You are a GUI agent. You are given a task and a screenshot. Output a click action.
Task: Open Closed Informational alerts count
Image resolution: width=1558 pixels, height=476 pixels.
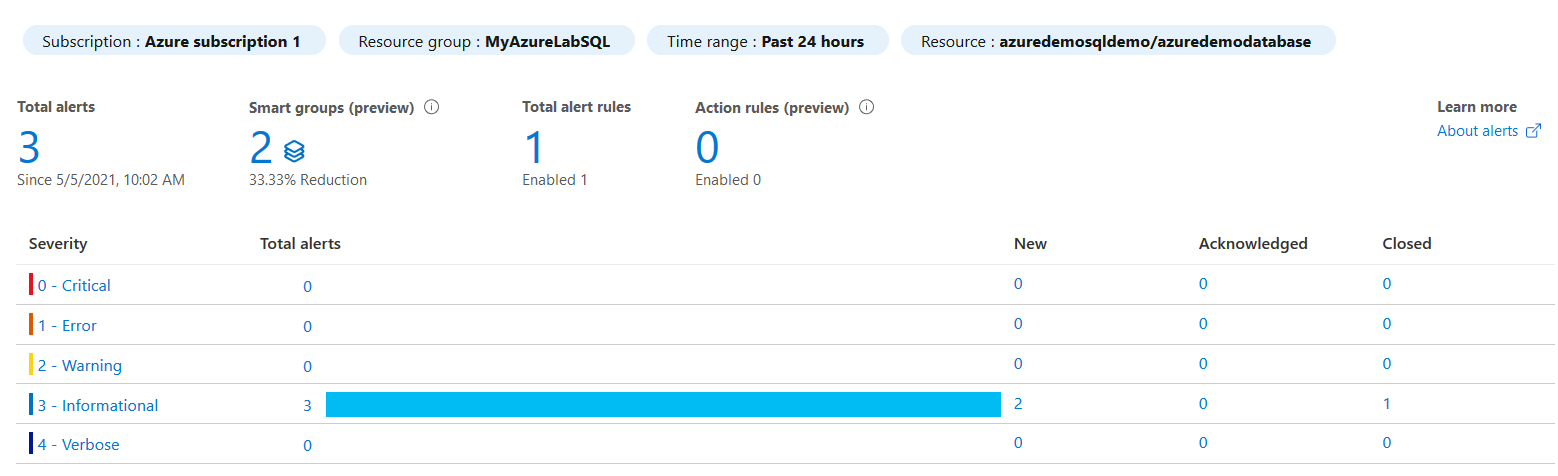click(1386, 404)
